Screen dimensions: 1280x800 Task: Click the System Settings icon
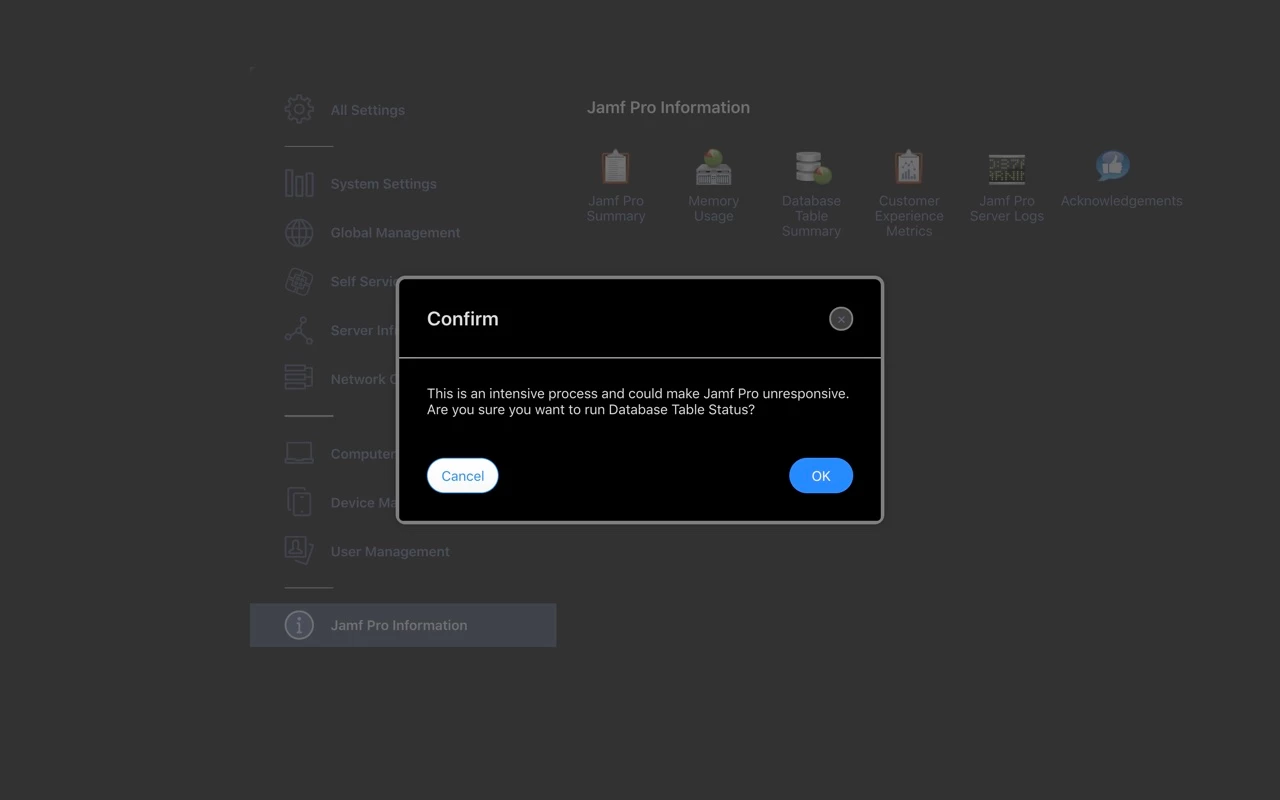[299, 183]
